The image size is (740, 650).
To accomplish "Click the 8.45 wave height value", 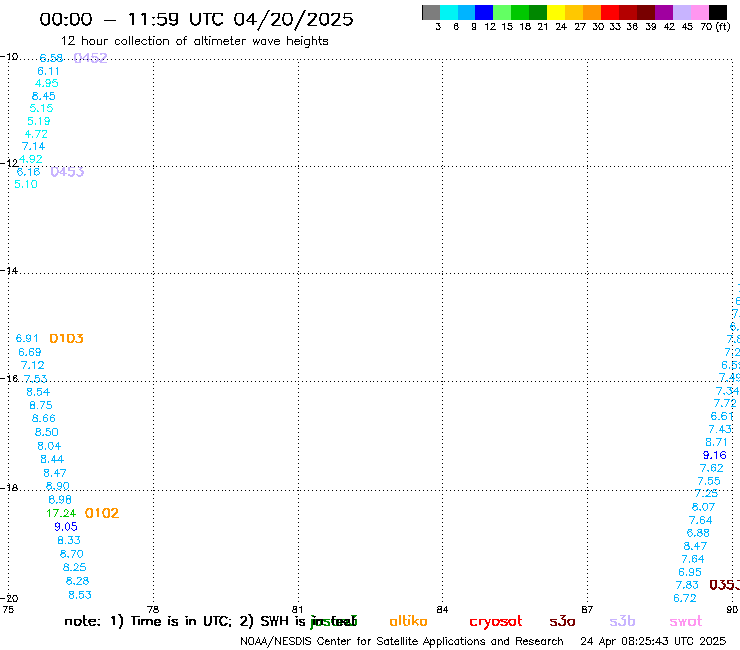I will pyautogui.click(x=43, y=96).
